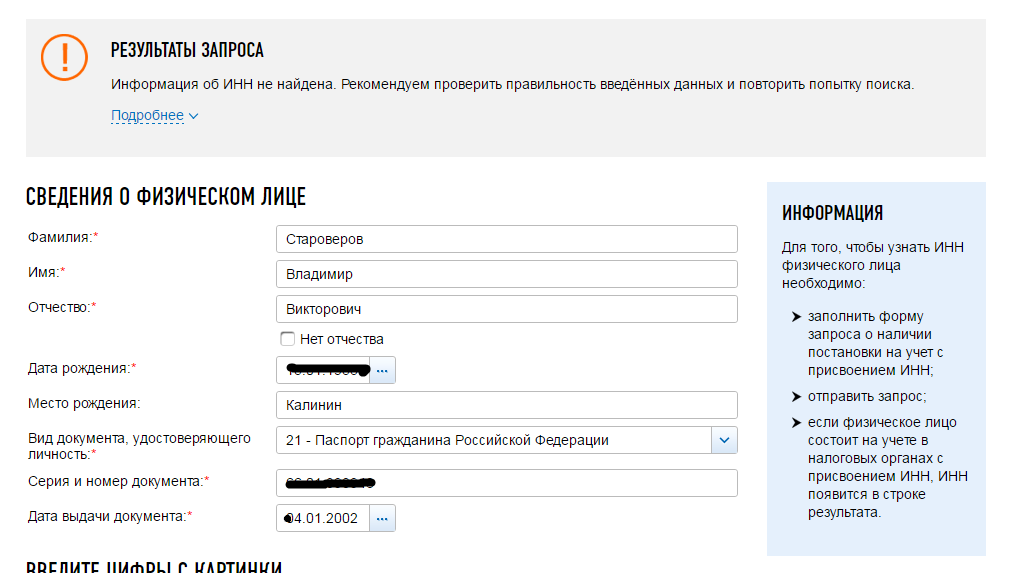This screenshot has height=573, width=1017.
Task: Click the orange exclamation warning icon
Action: click(x=65, y=57)
